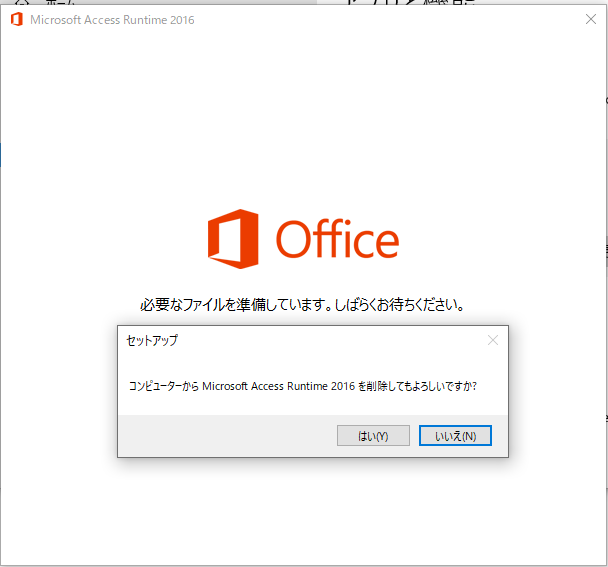Image resolution: width=608 pixels, height=567 pixels.
Task: Close the Microsoft Access Runtime 2016 window
Action: [590, 19]
